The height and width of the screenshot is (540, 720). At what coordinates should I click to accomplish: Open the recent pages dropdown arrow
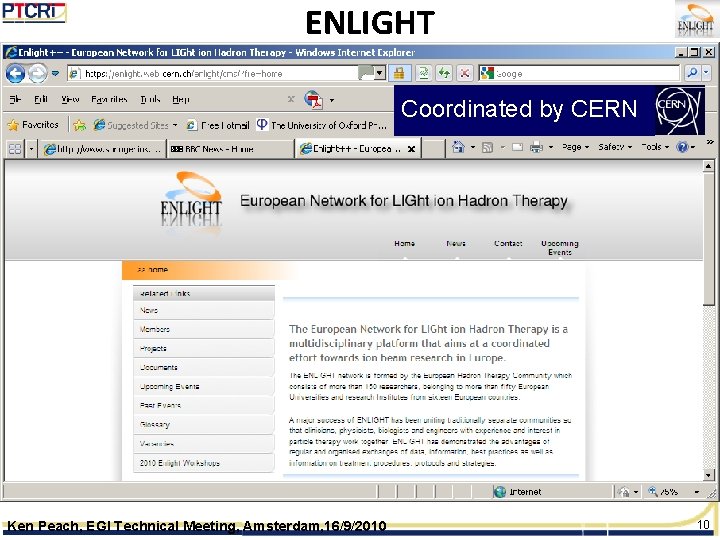click(x=55, y=73)
